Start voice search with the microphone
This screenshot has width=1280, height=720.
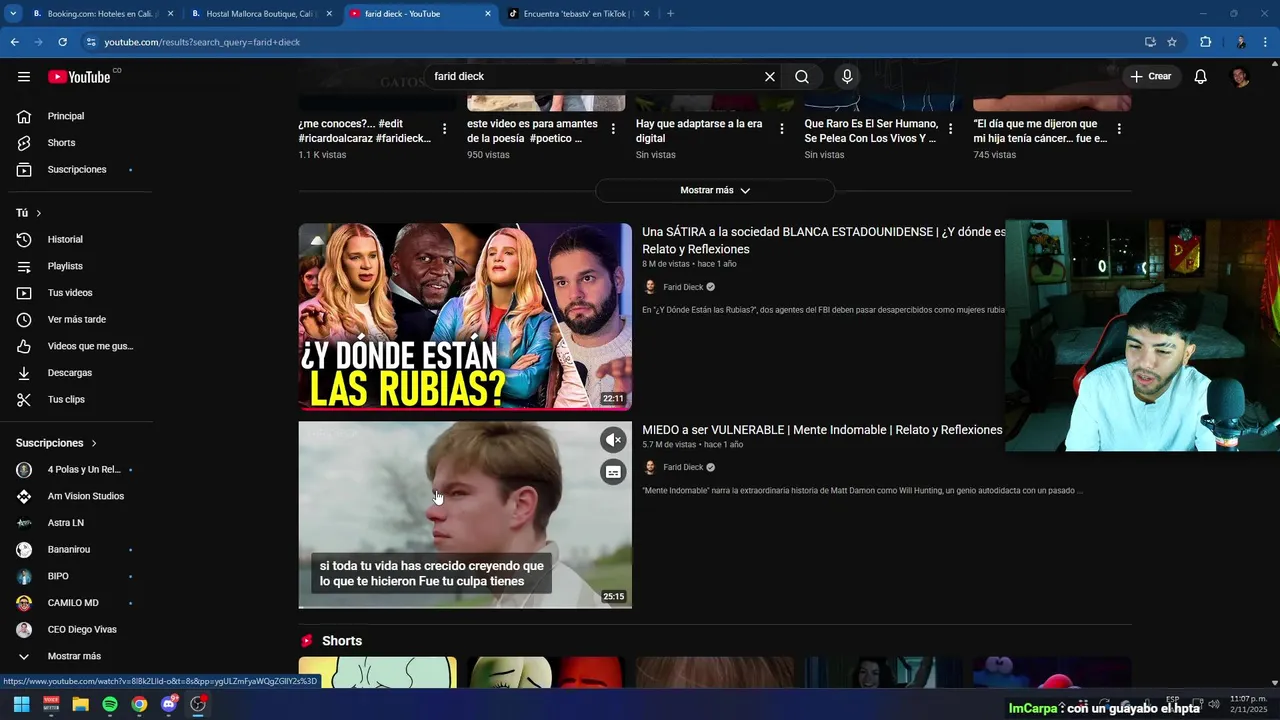[847, 77]
